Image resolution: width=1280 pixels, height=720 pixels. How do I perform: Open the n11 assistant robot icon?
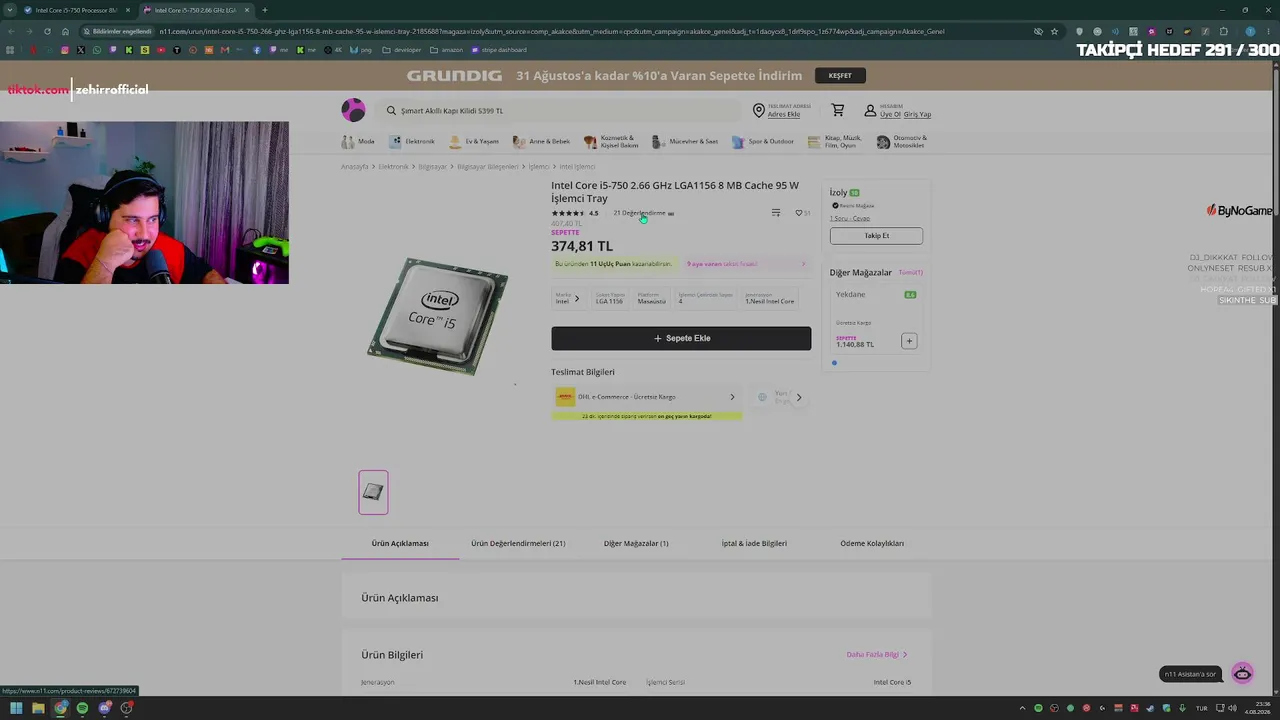pyautogui.click(x=1242, y=673)
